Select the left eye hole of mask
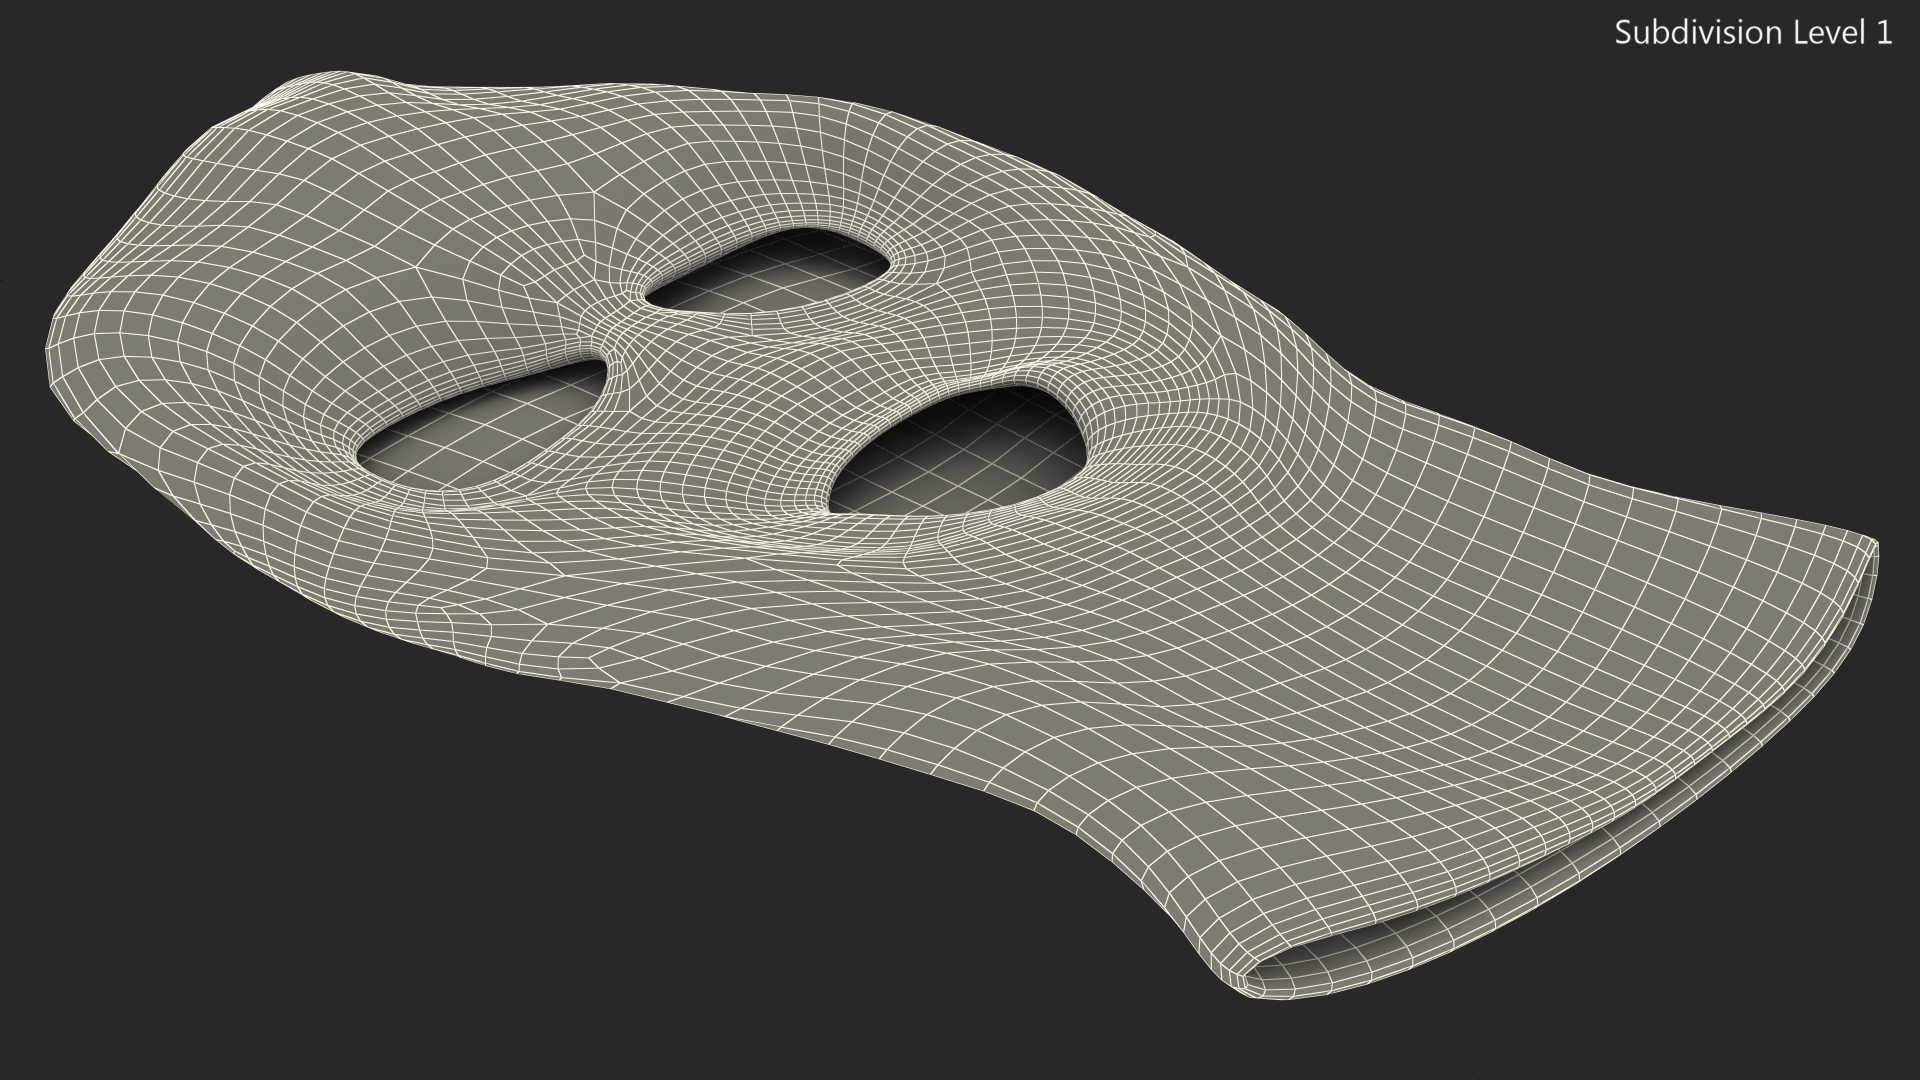The height and width of the screenshot is (1080, 1920). (x=480, y=430)
